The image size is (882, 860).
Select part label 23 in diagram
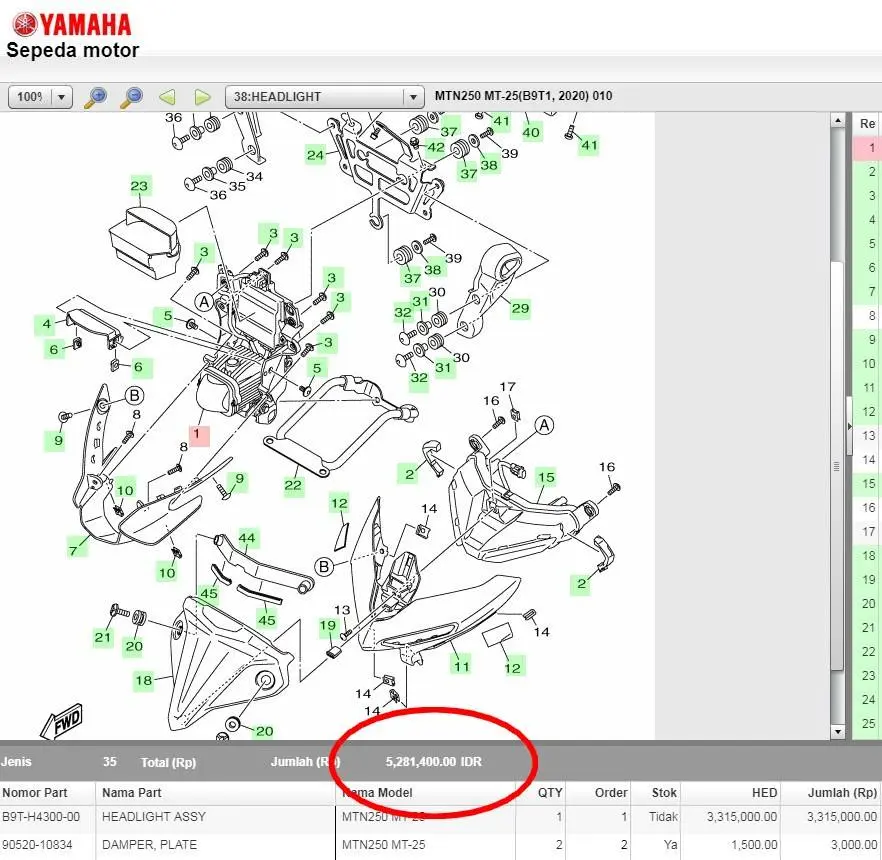139,186
